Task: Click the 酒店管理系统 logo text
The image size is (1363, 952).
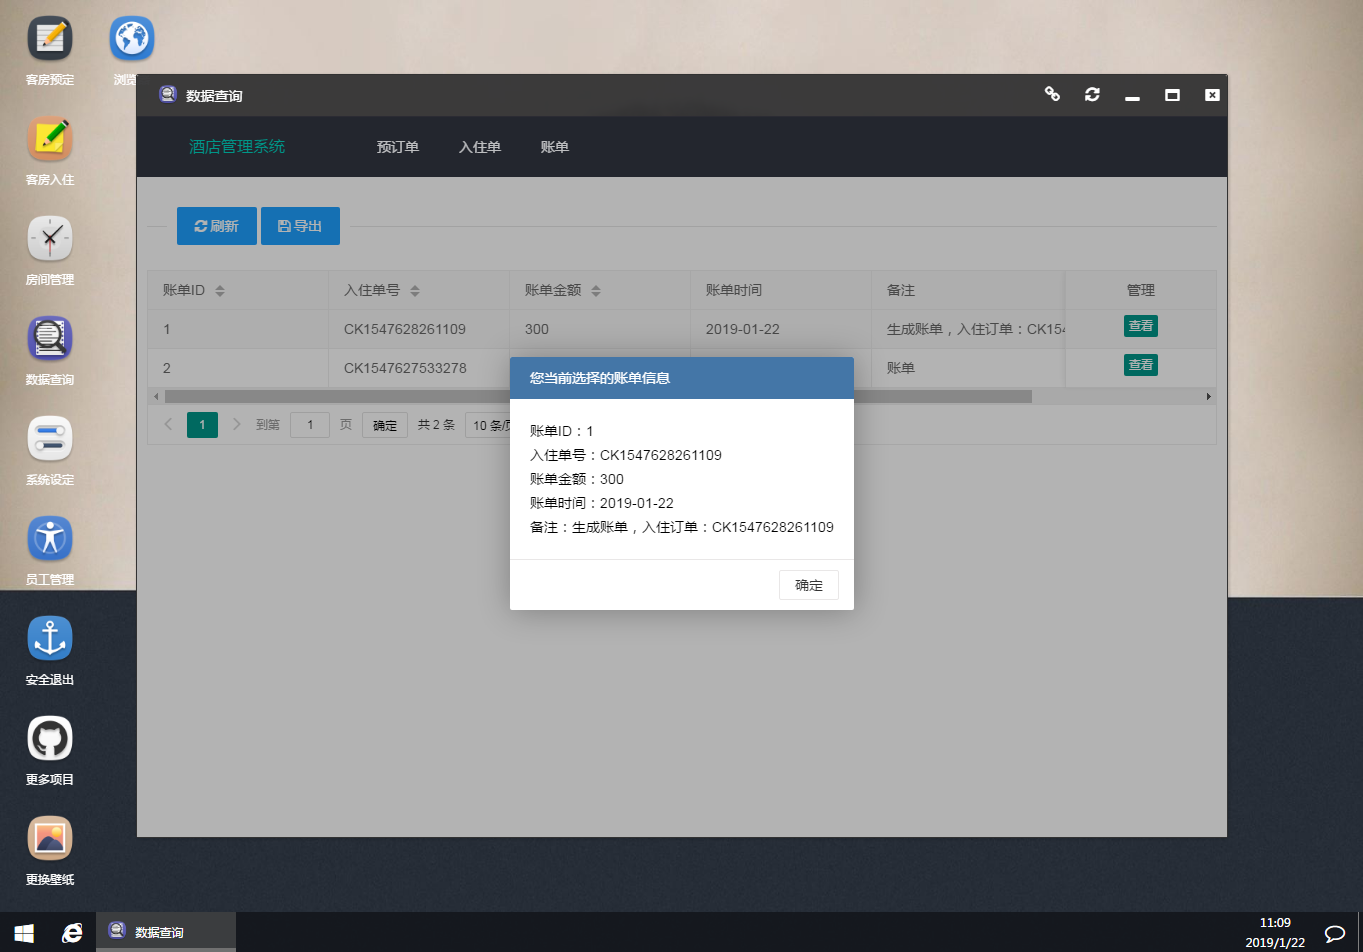Action: tap(237, 147)
